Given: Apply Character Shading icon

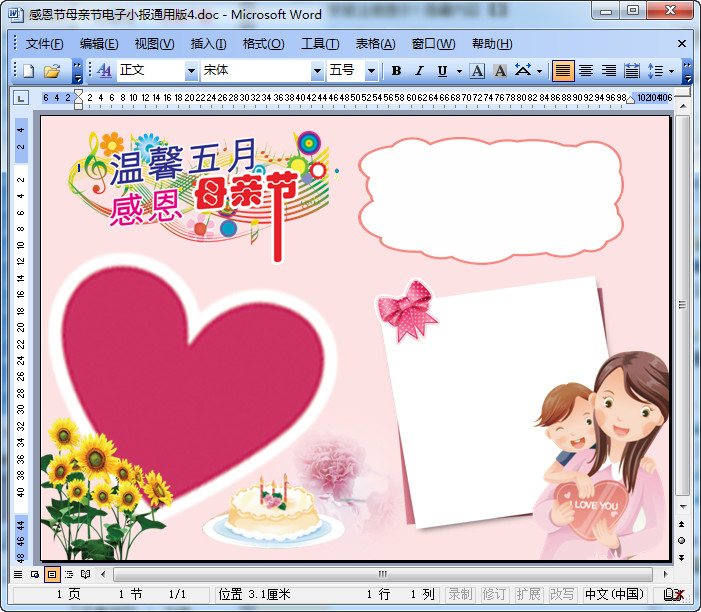Looking at the screenshot, I should pos(500,71).
